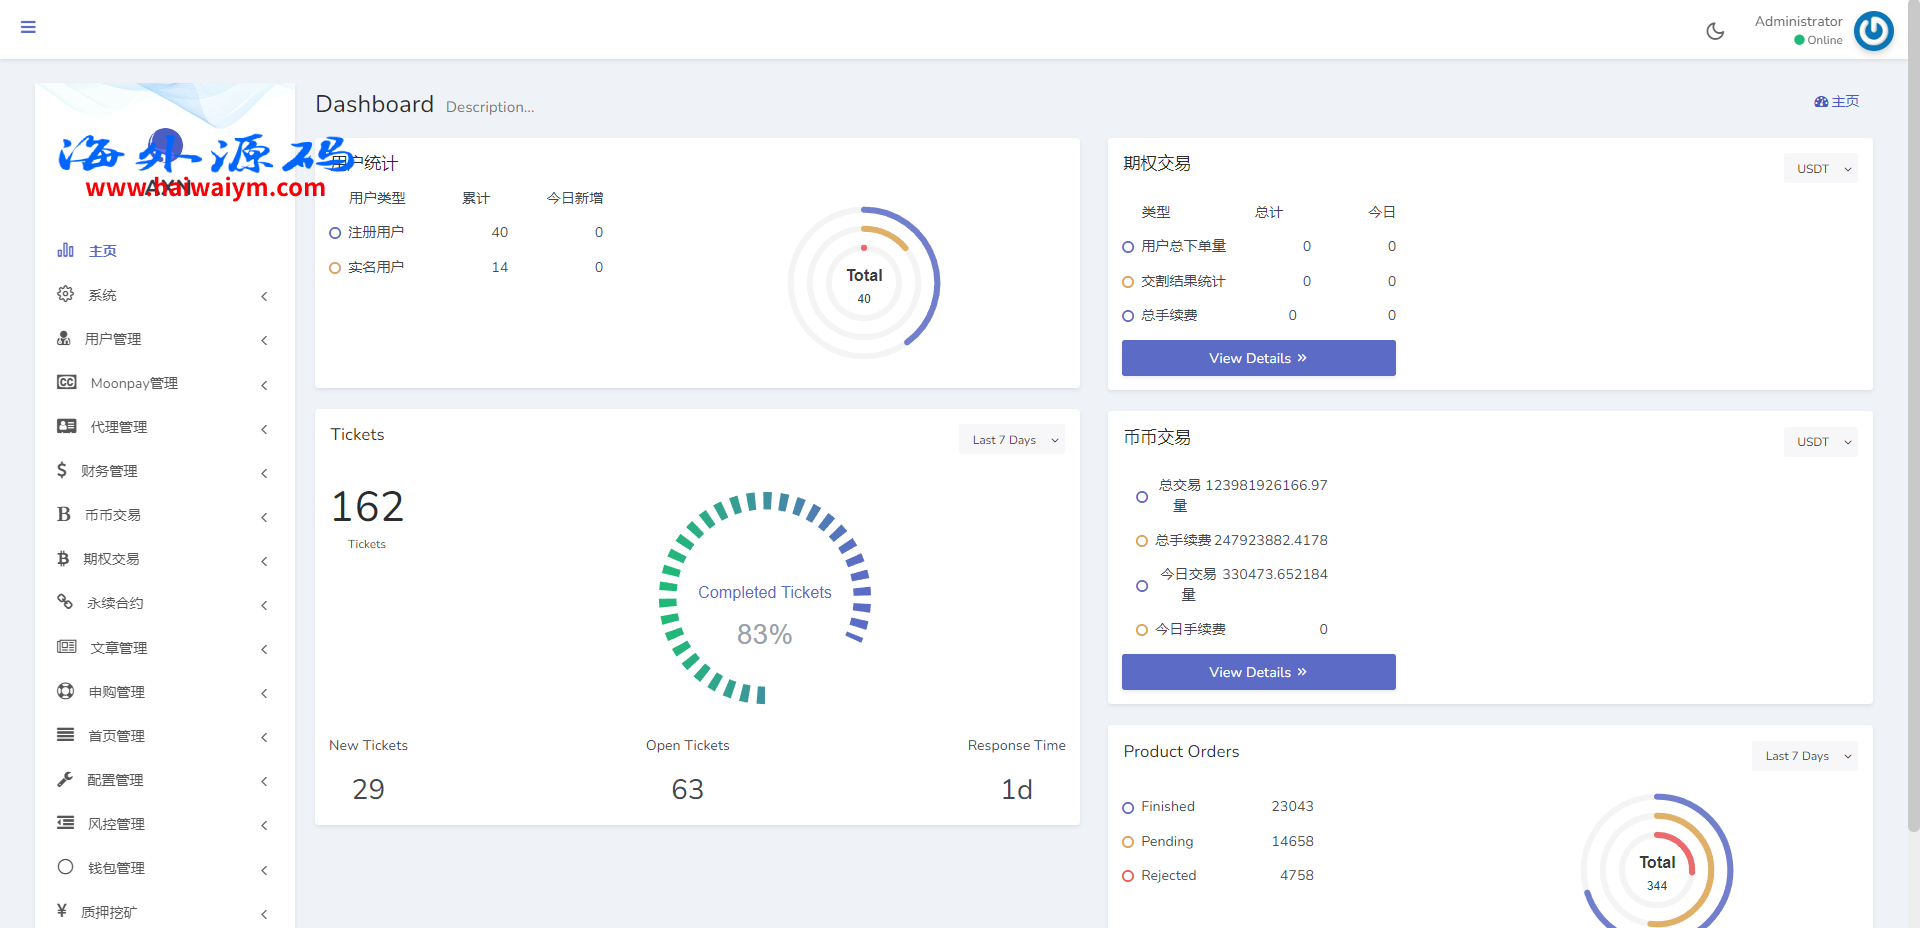Click the 主页 breadcrumb link
The width and height of the screenshot is (1920, 928).
(x=1837, y=102)
